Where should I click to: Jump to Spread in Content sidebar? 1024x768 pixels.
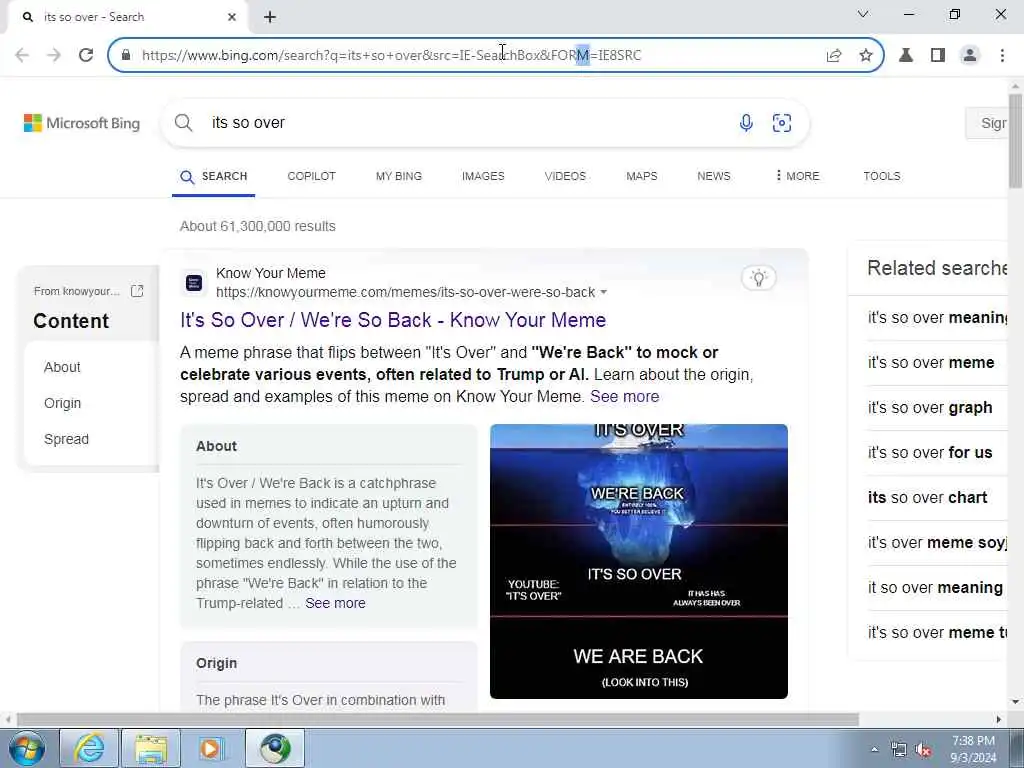[x=66, y=439]
